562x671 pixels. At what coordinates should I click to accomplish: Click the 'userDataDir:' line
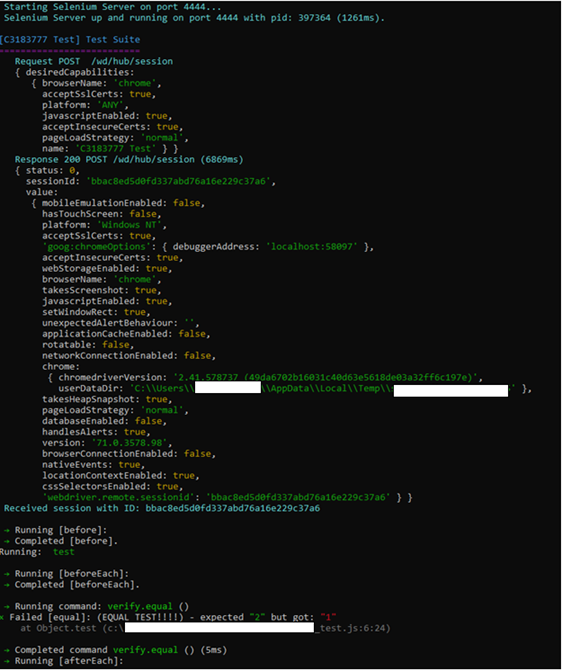[295, 389]
